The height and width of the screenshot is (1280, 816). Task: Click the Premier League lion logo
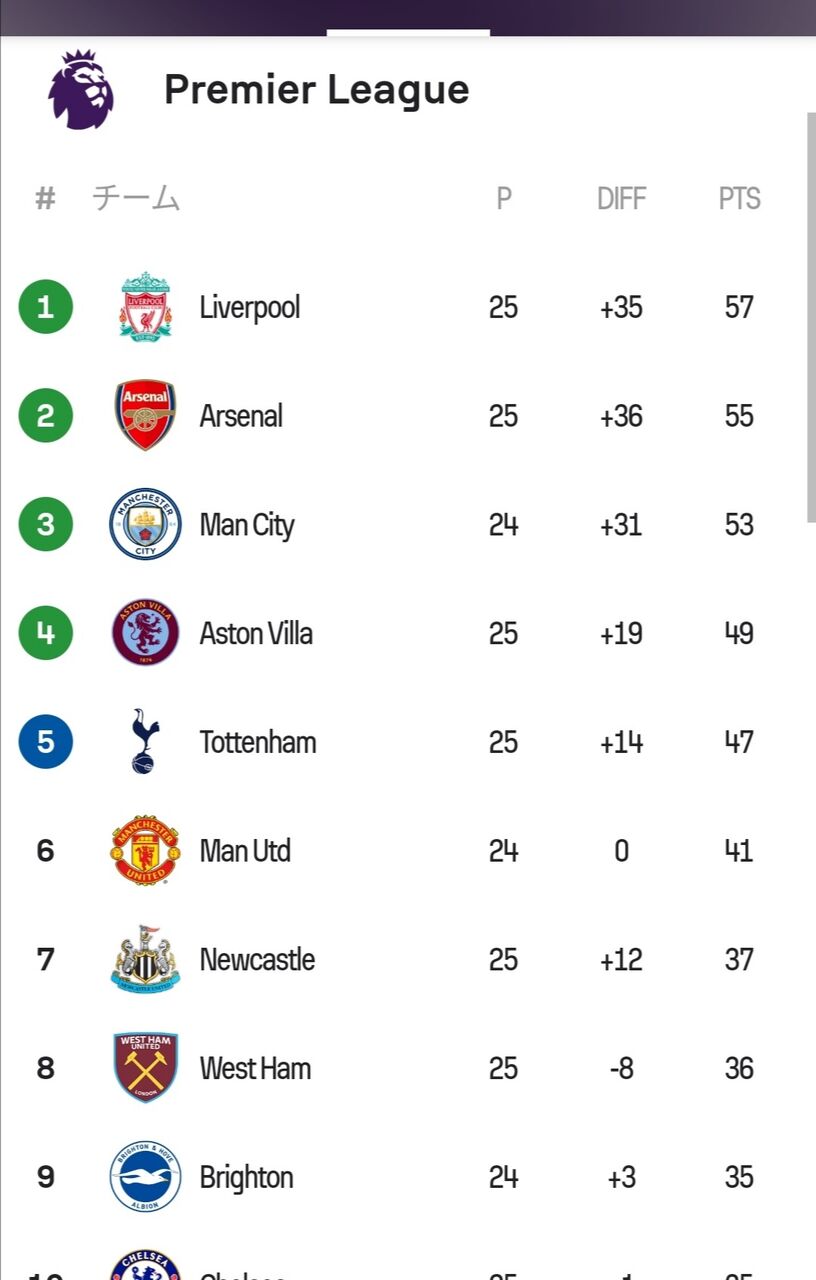tap(81, 90)
